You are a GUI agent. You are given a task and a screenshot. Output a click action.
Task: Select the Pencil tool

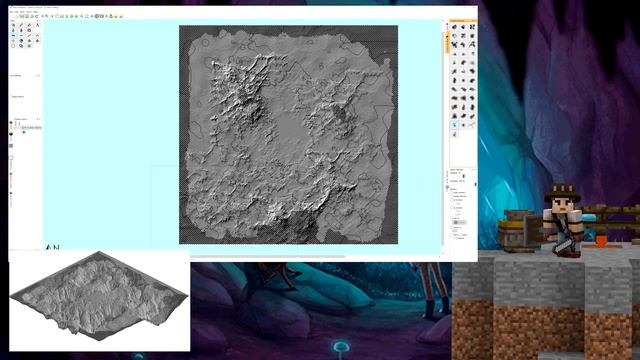[21, 25]
